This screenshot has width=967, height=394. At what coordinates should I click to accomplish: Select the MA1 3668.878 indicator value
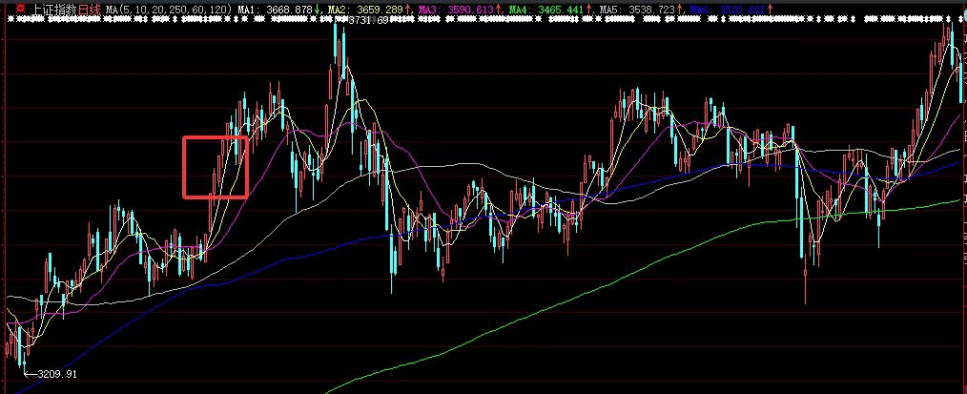(x=275, y=9)
